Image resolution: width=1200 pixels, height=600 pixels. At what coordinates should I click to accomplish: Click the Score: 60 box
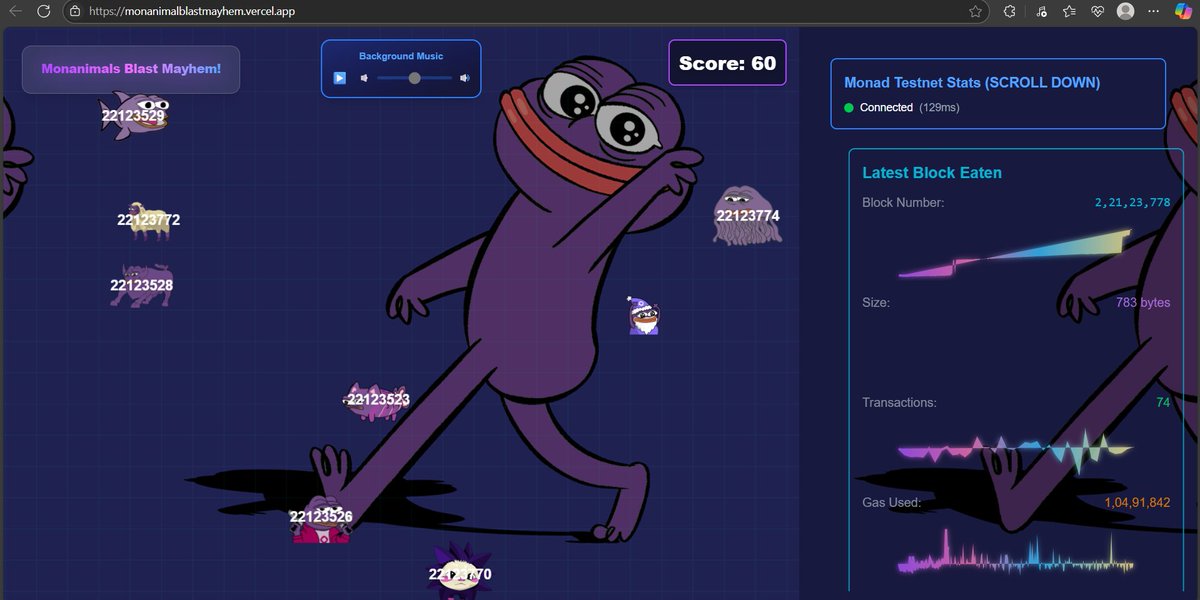point(727,63)
